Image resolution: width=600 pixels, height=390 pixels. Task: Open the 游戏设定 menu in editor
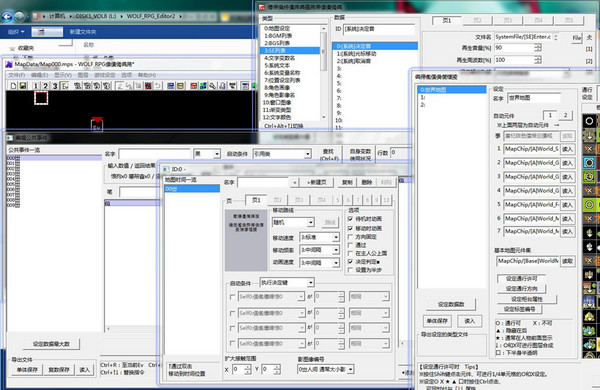tap(105, 75)
